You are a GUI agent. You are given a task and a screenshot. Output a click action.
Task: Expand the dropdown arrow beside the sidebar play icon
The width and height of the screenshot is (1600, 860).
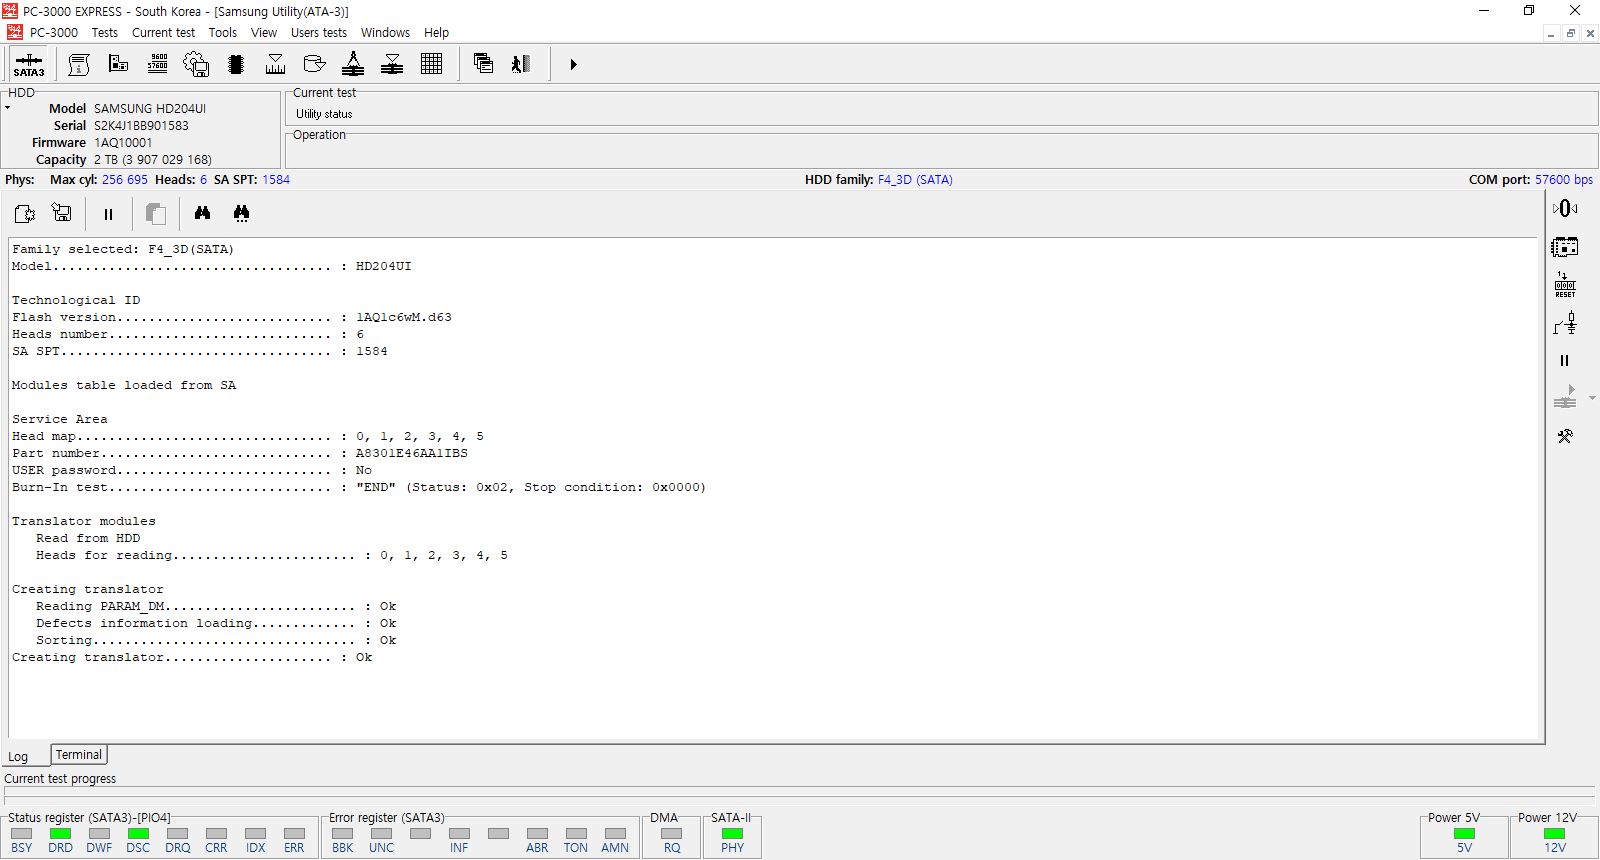pos(1592,398)
